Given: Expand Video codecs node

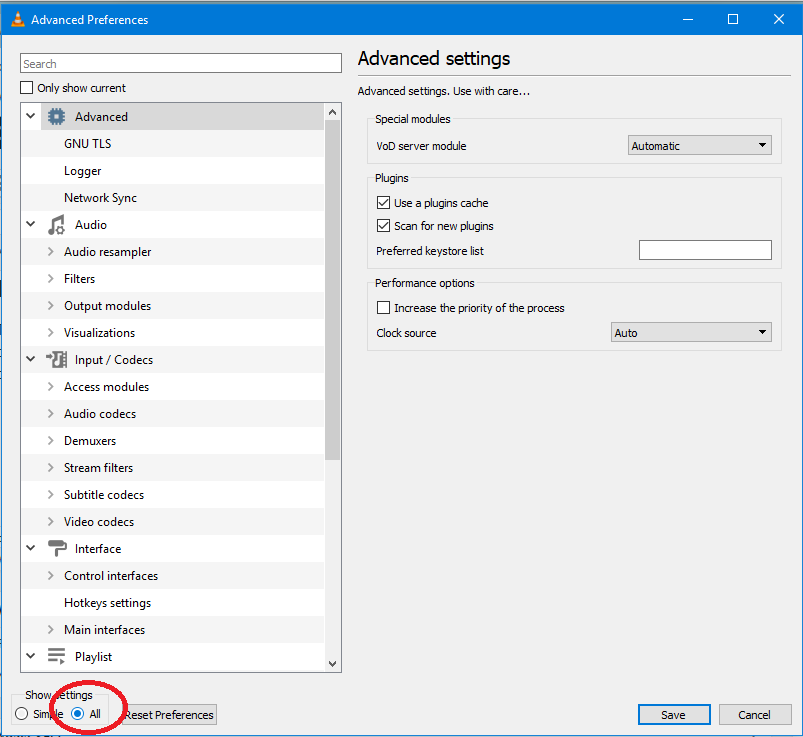Looking at the screenshot, I should tap(50, 521).
